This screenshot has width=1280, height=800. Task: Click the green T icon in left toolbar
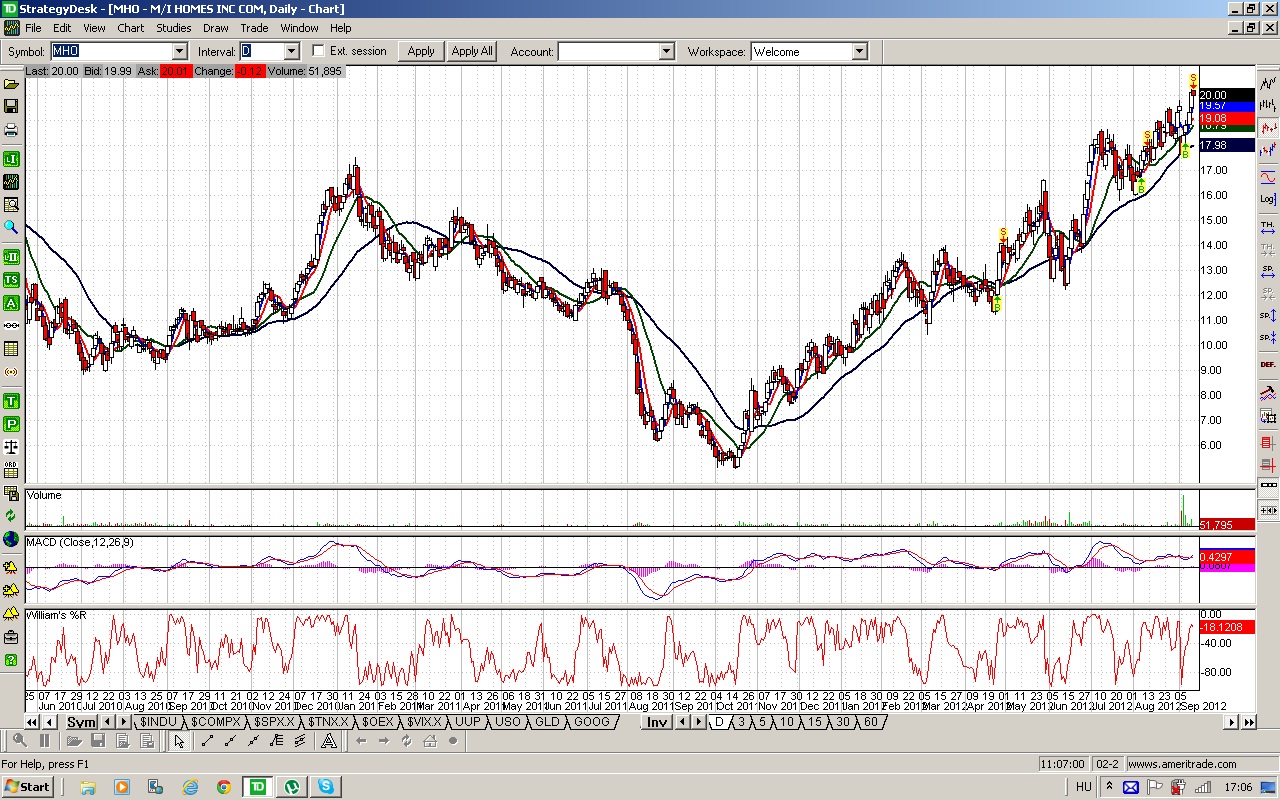click(x=11, y=401)
